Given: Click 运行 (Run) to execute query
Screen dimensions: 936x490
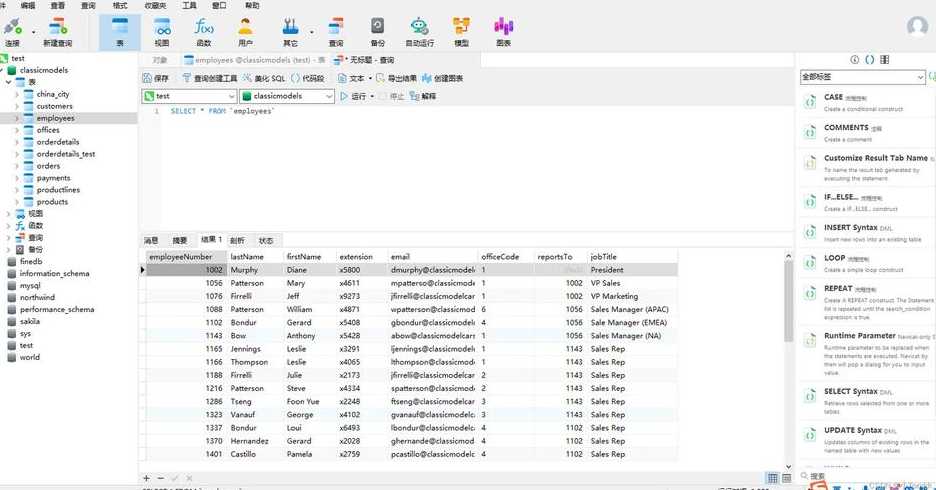Looking at the screenshot, I should [x=353, y=96].
